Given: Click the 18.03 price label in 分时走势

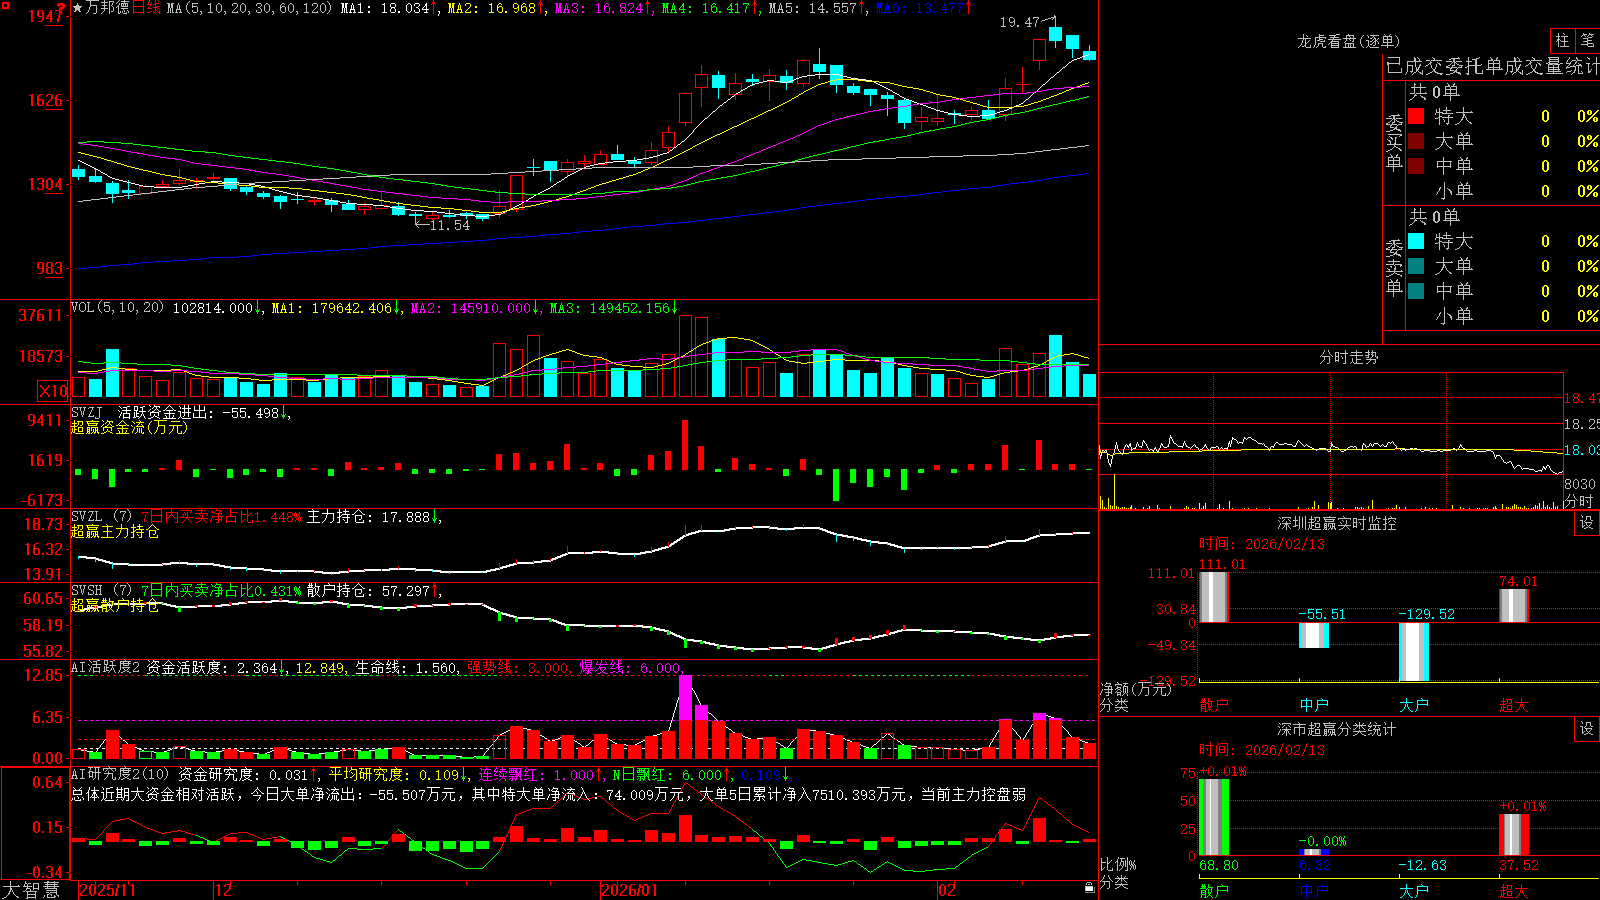Looking at the screenshot, I should (1582, 451).
